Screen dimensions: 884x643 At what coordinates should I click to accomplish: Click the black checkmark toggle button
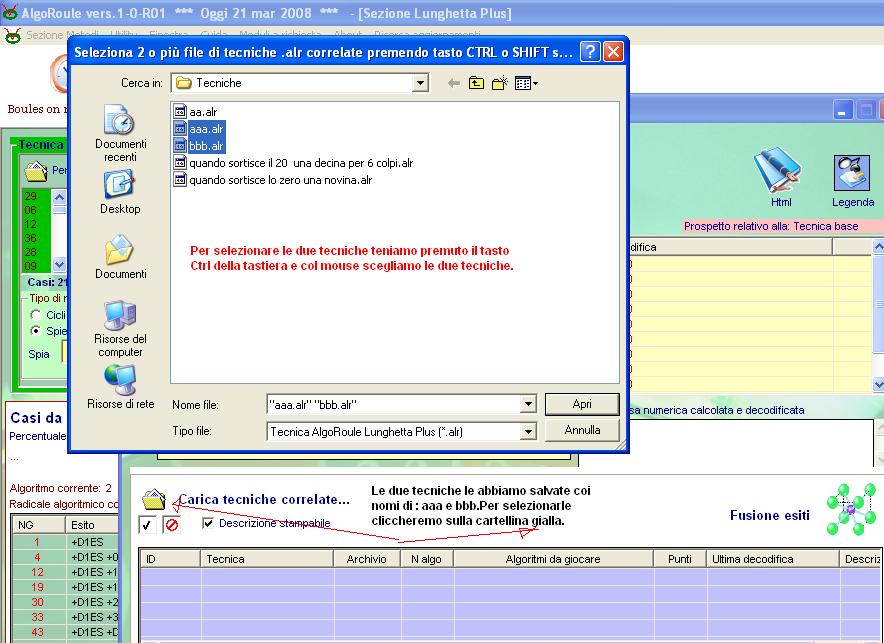147,524
